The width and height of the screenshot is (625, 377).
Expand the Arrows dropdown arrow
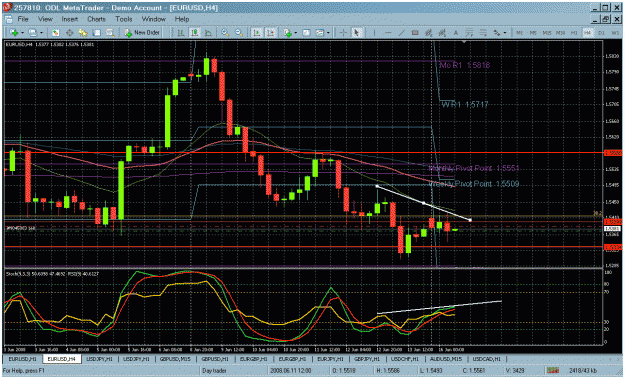click(x=505, y=33)
